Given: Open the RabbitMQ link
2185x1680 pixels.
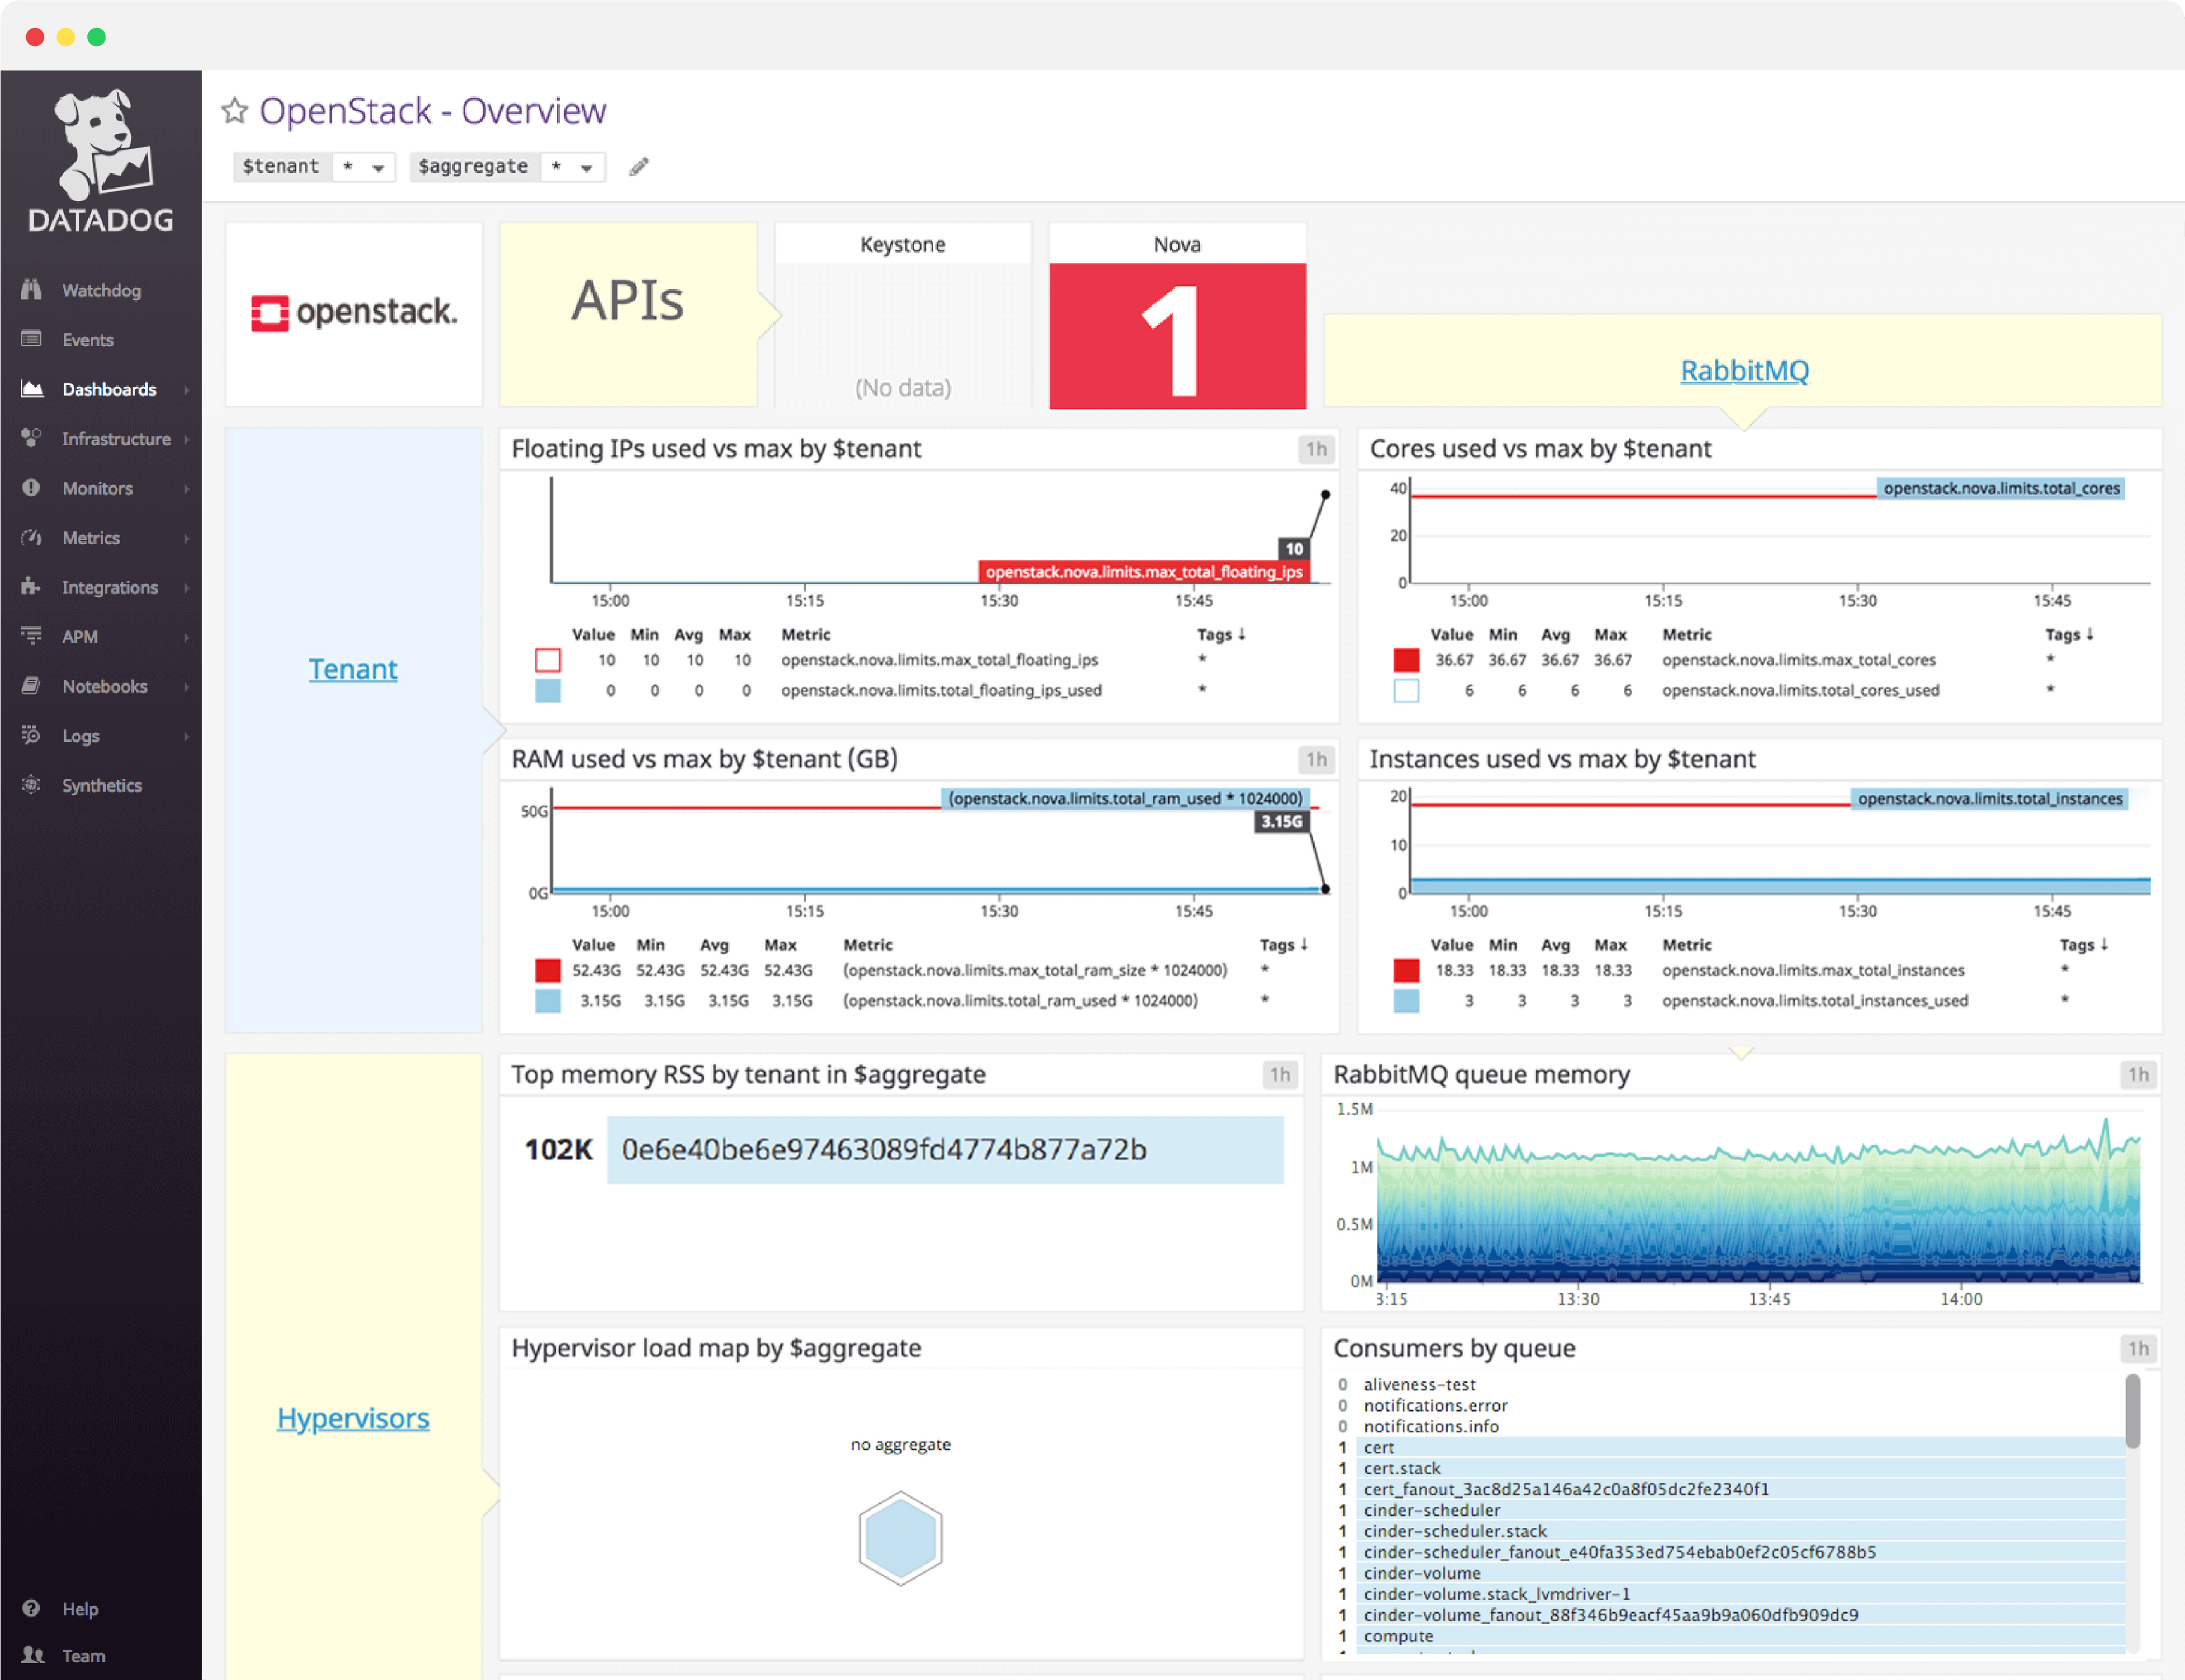Looking at the screenshot, I should (1744, 370).
